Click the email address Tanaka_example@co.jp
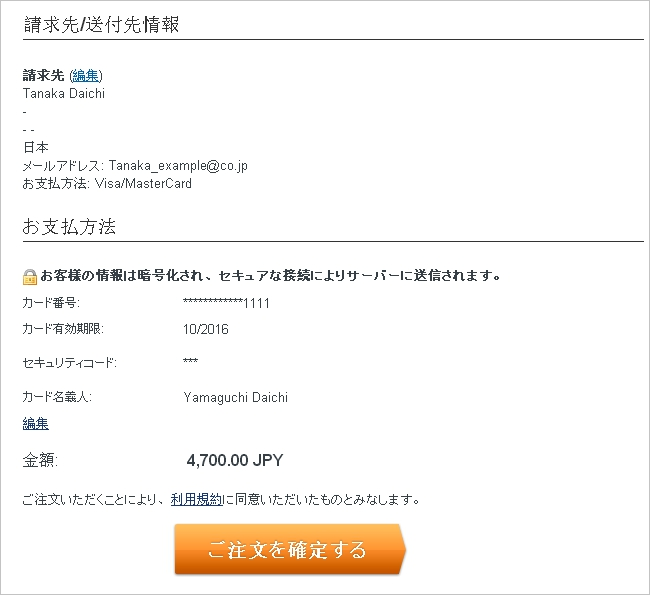The image size is (650, 595). 178,166
